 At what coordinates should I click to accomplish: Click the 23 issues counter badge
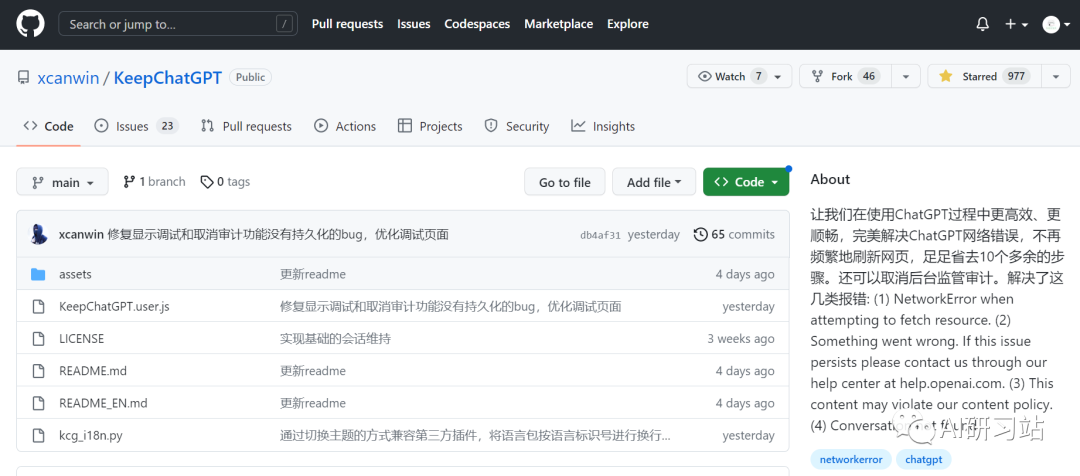pos(167,126)
